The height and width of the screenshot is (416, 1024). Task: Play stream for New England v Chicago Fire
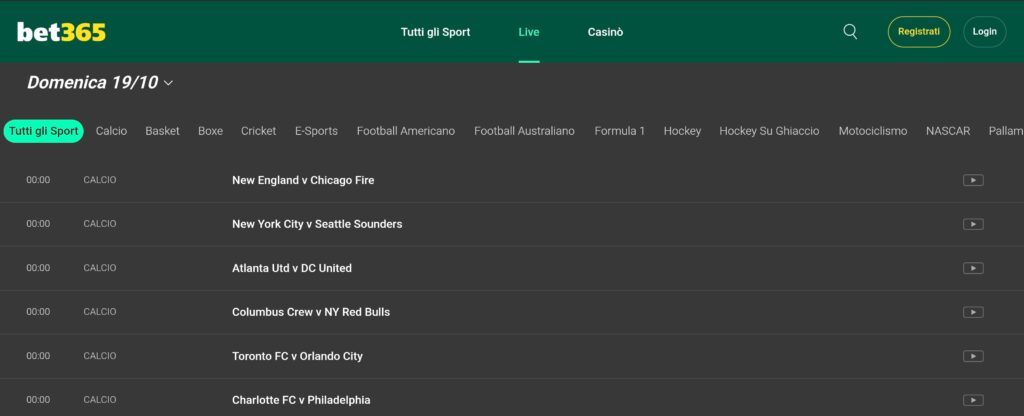(973, 180)
